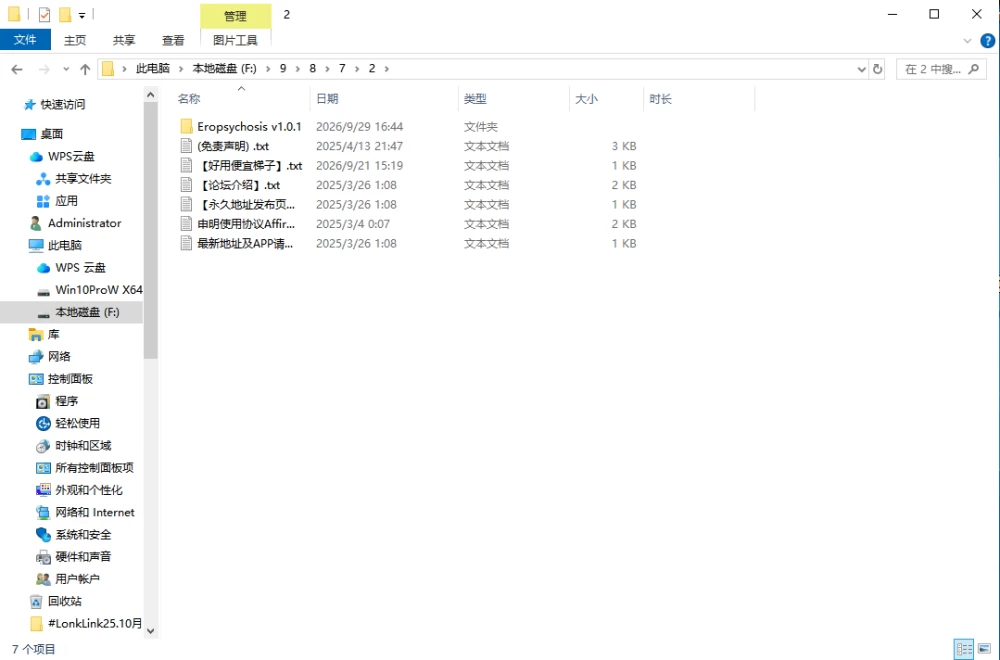The image size is (1000, 660).
Task: Select the 【好用便宜梯子】.txt file icon
Action: coord(186,165)
